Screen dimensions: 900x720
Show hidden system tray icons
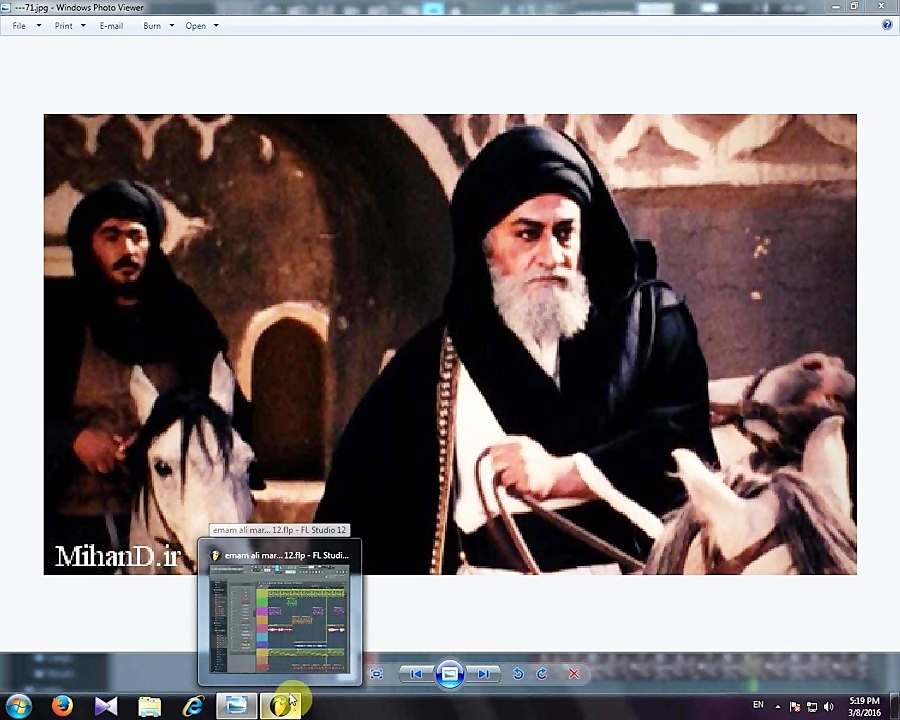tap(778, 707)
